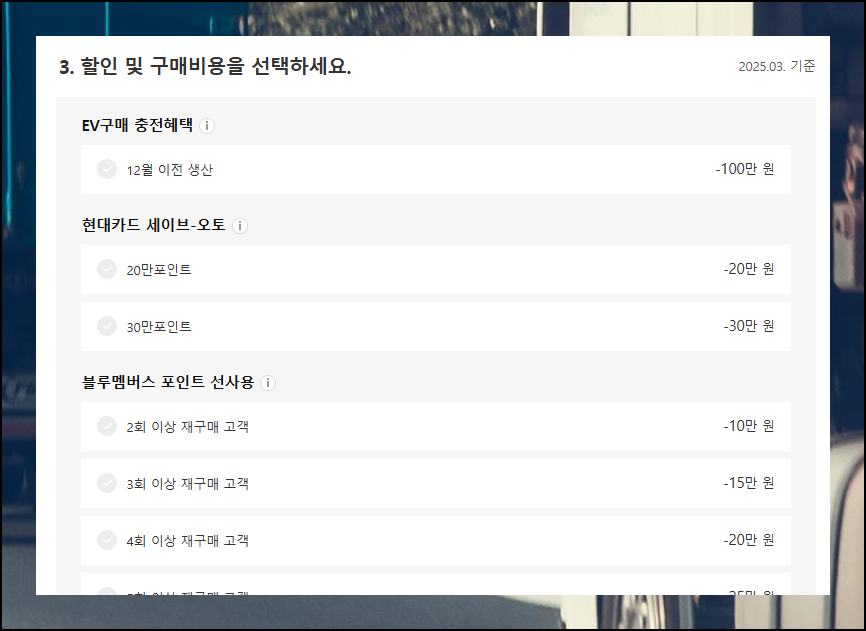Click the -10만 원 discount amount
Screen dimensions: 866x631
tap(749, 426)
